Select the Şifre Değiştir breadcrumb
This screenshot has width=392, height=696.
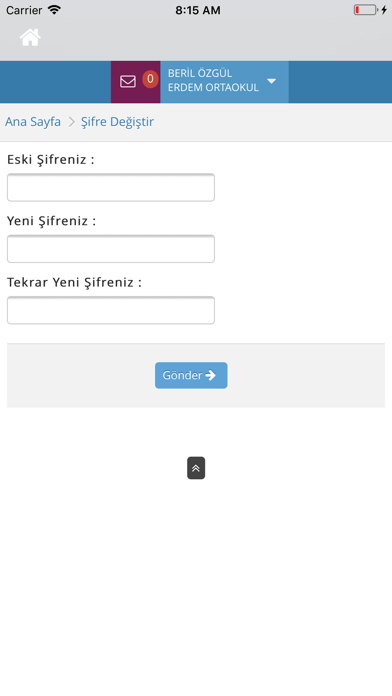tap(117, 122)
